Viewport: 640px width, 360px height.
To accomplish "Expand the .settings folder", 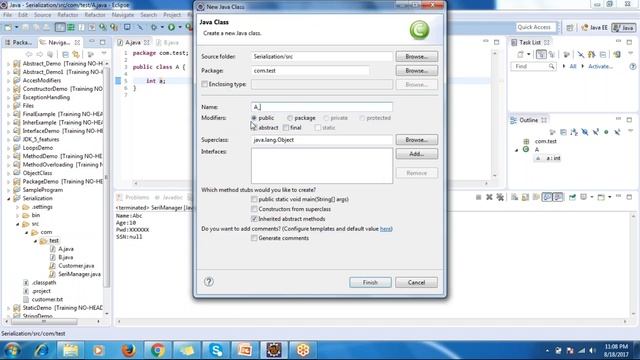I will [x=18, y=207].
